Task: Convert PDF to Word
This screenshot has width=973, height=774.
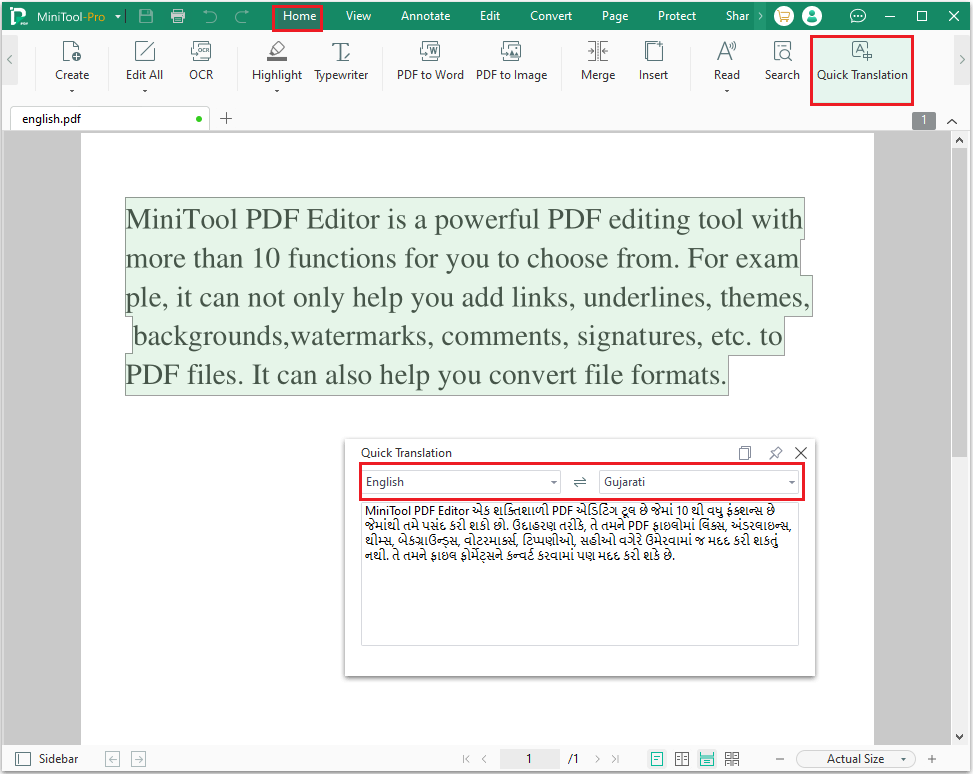Action: click(430, 61)
